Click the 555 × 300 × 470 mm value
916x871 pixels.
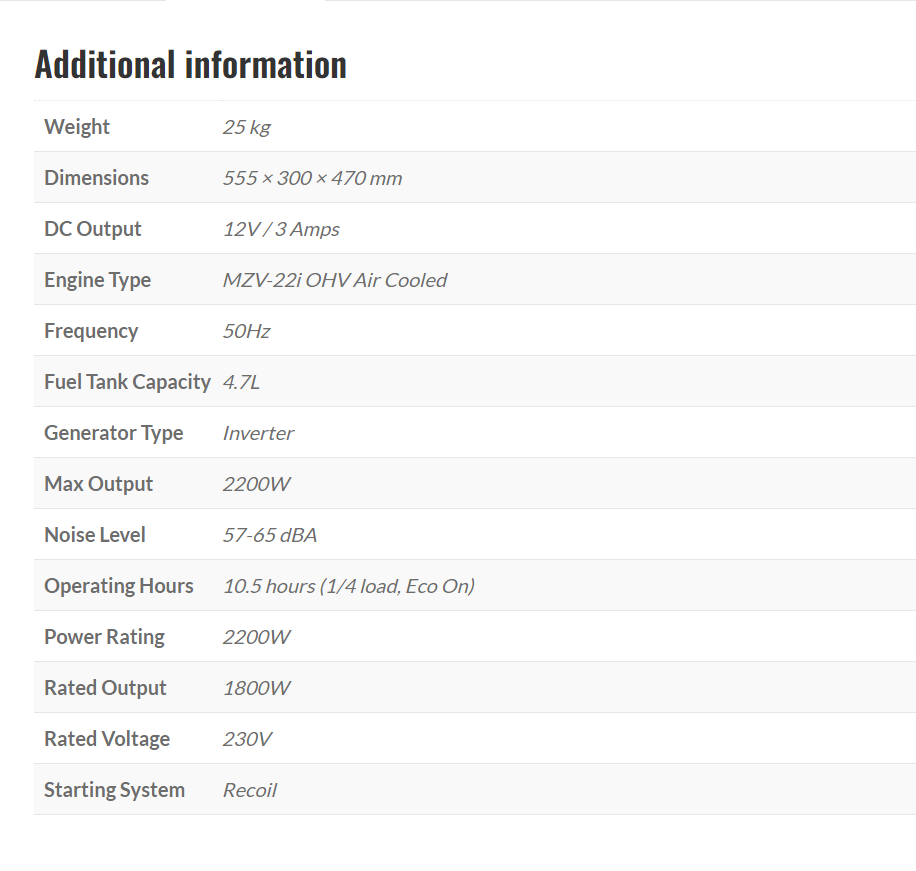click(312, 178)
